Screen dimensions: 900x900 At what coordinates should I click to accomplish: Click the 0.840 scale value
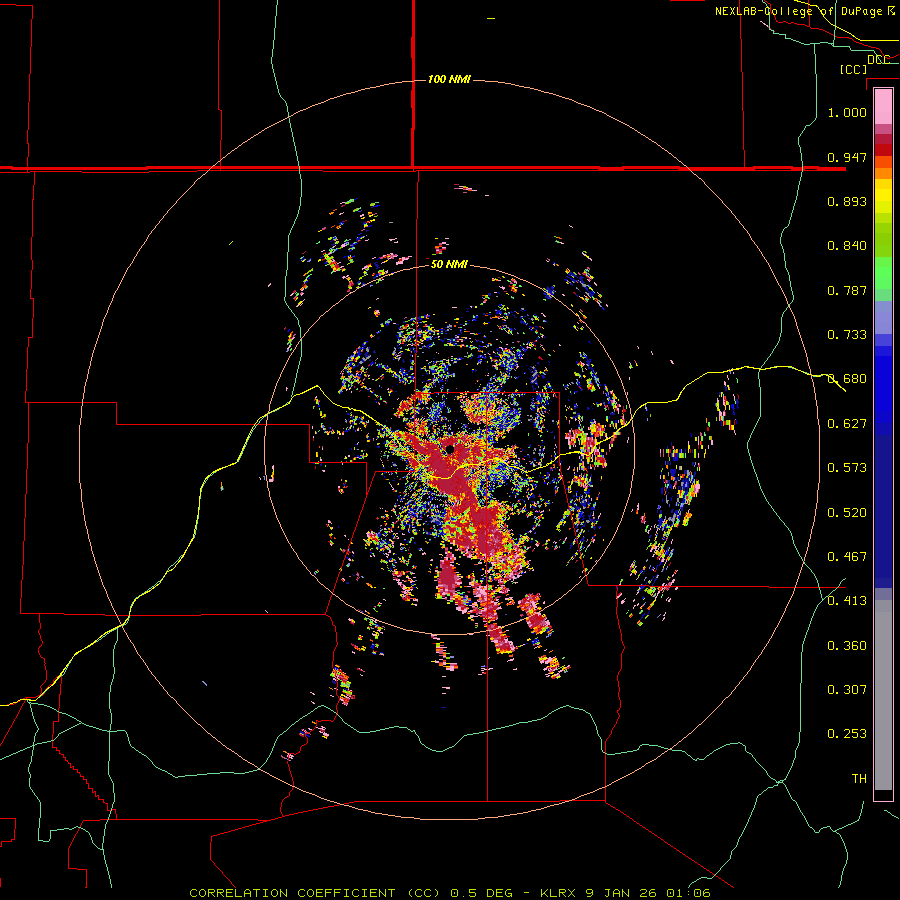[847, 246]
